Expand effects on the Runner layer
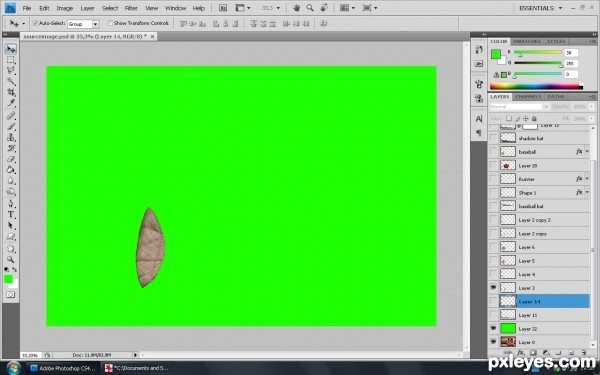The height and width of the screenshot is (375, 600). tap(587, 179)
